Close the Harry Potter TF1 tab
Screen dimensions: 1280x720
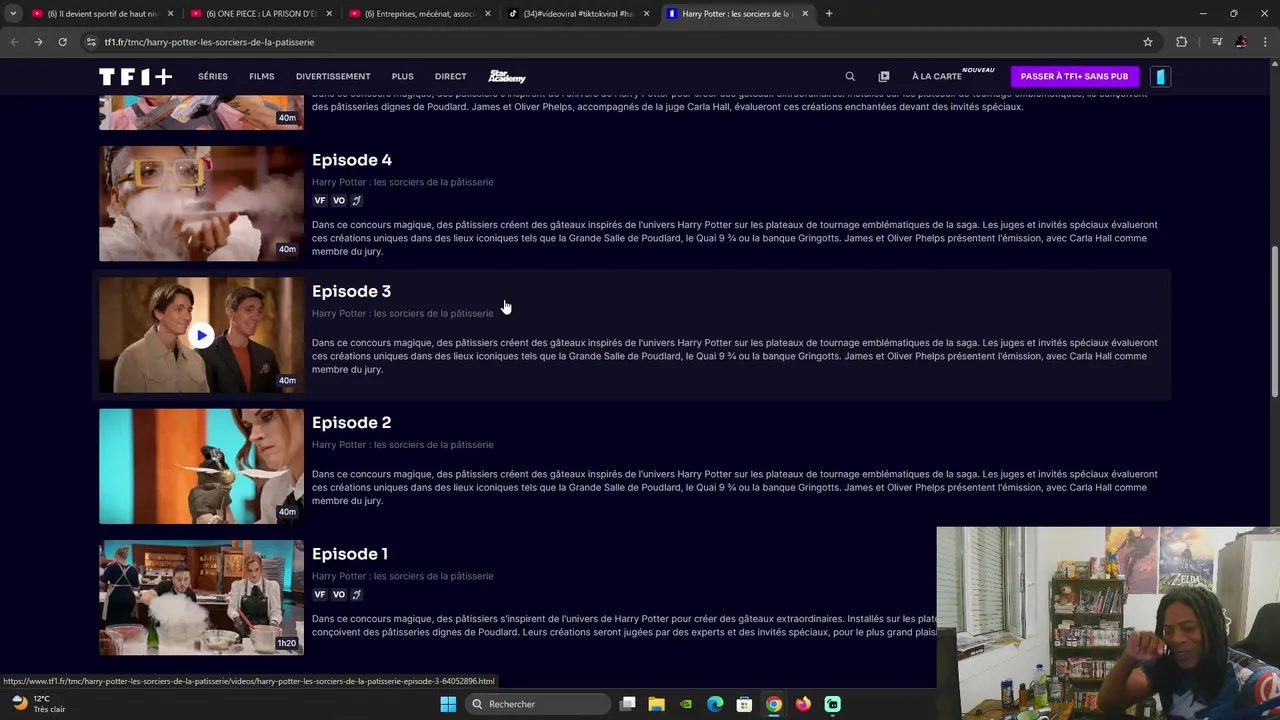coord(805,14)
